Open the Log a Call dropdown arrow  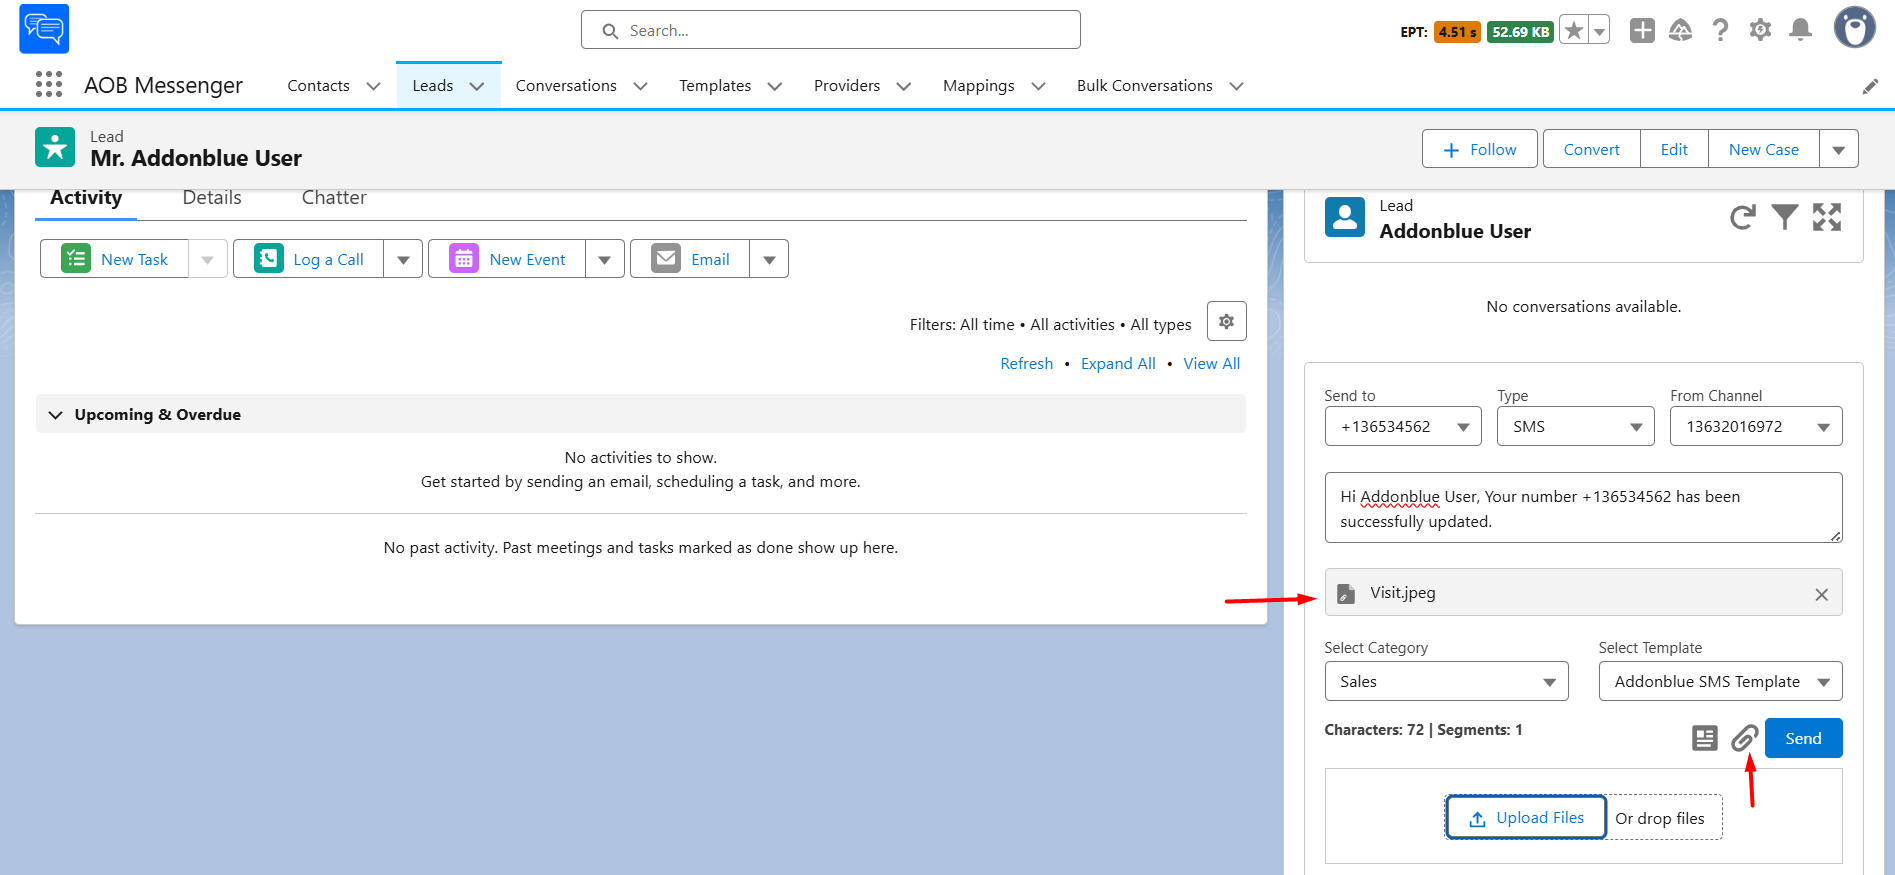click(x=403, y=260)
